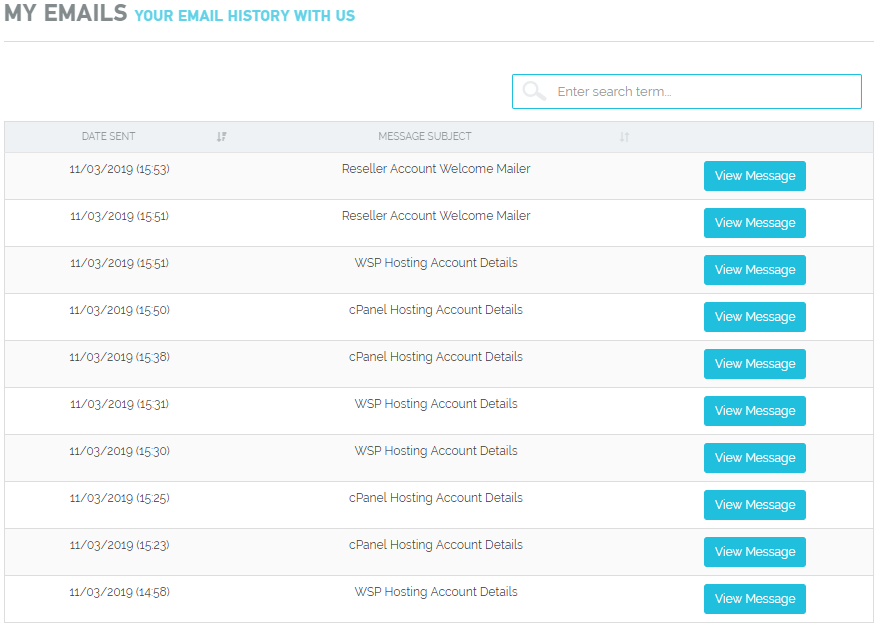This screenshot has width=877, height=625.
Task: Click cPanel Hosting Account Details at 15:50
Action: [436, 310]
